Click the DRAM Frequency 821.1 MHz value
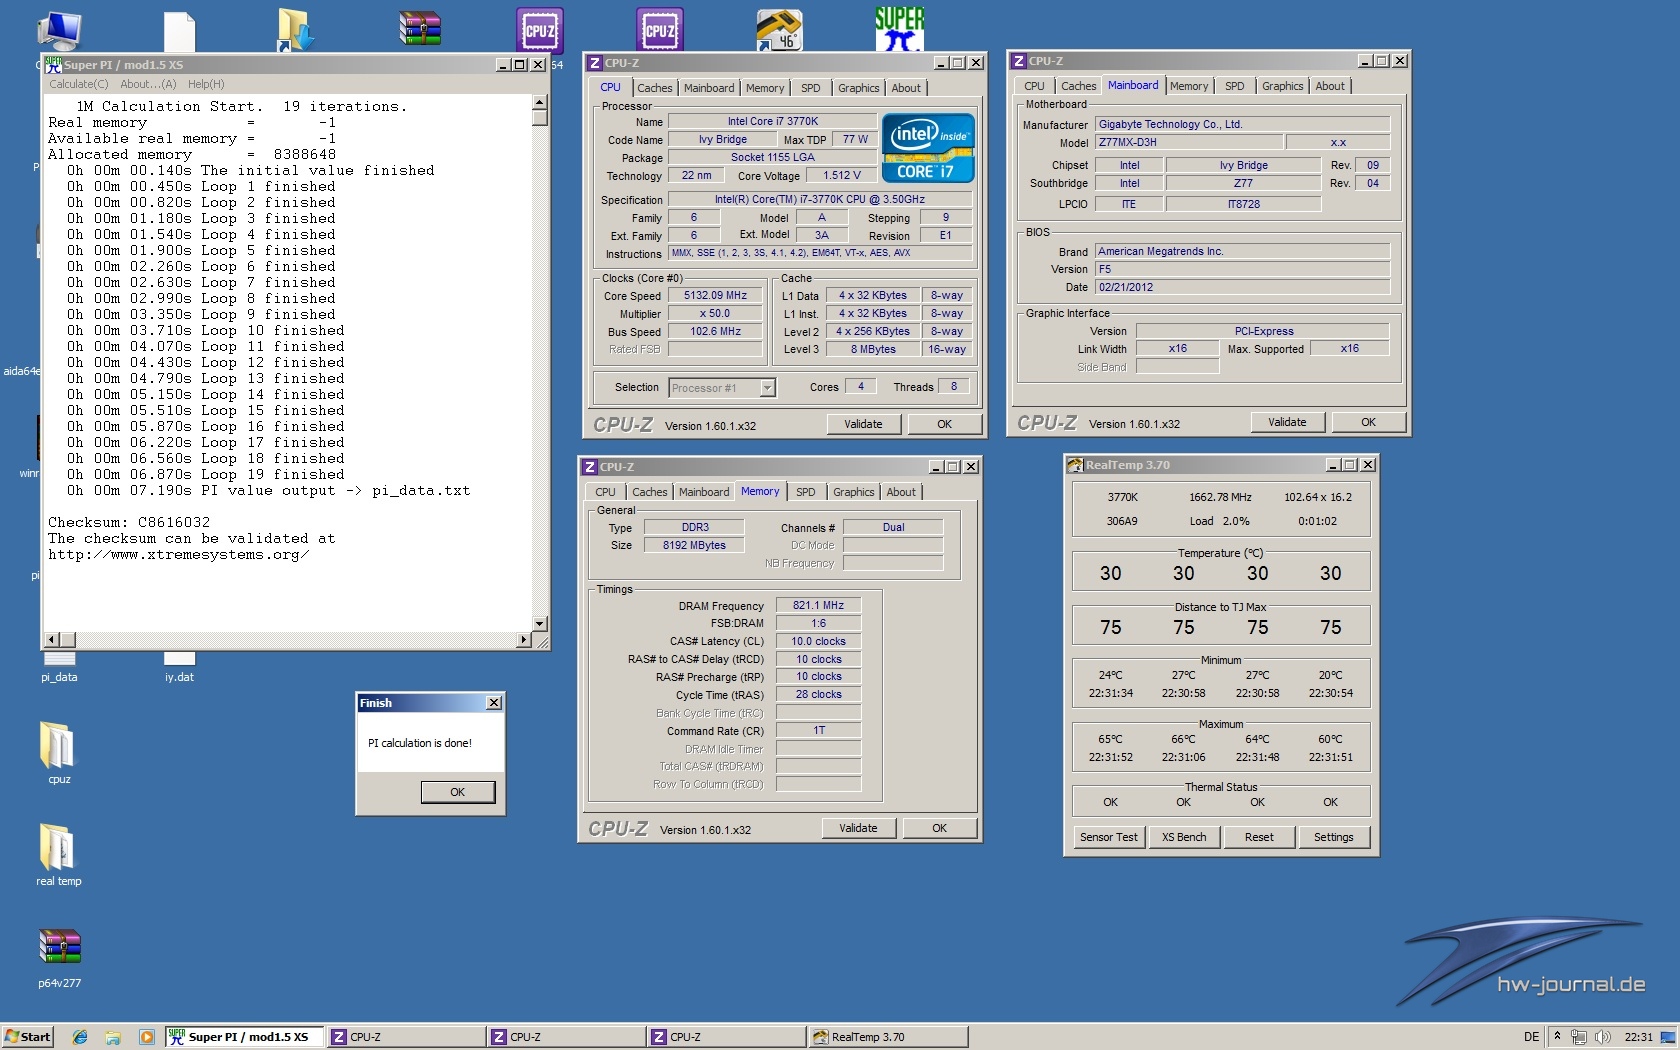Screen dimensions: 1680x1050 [x=818, y=606]
